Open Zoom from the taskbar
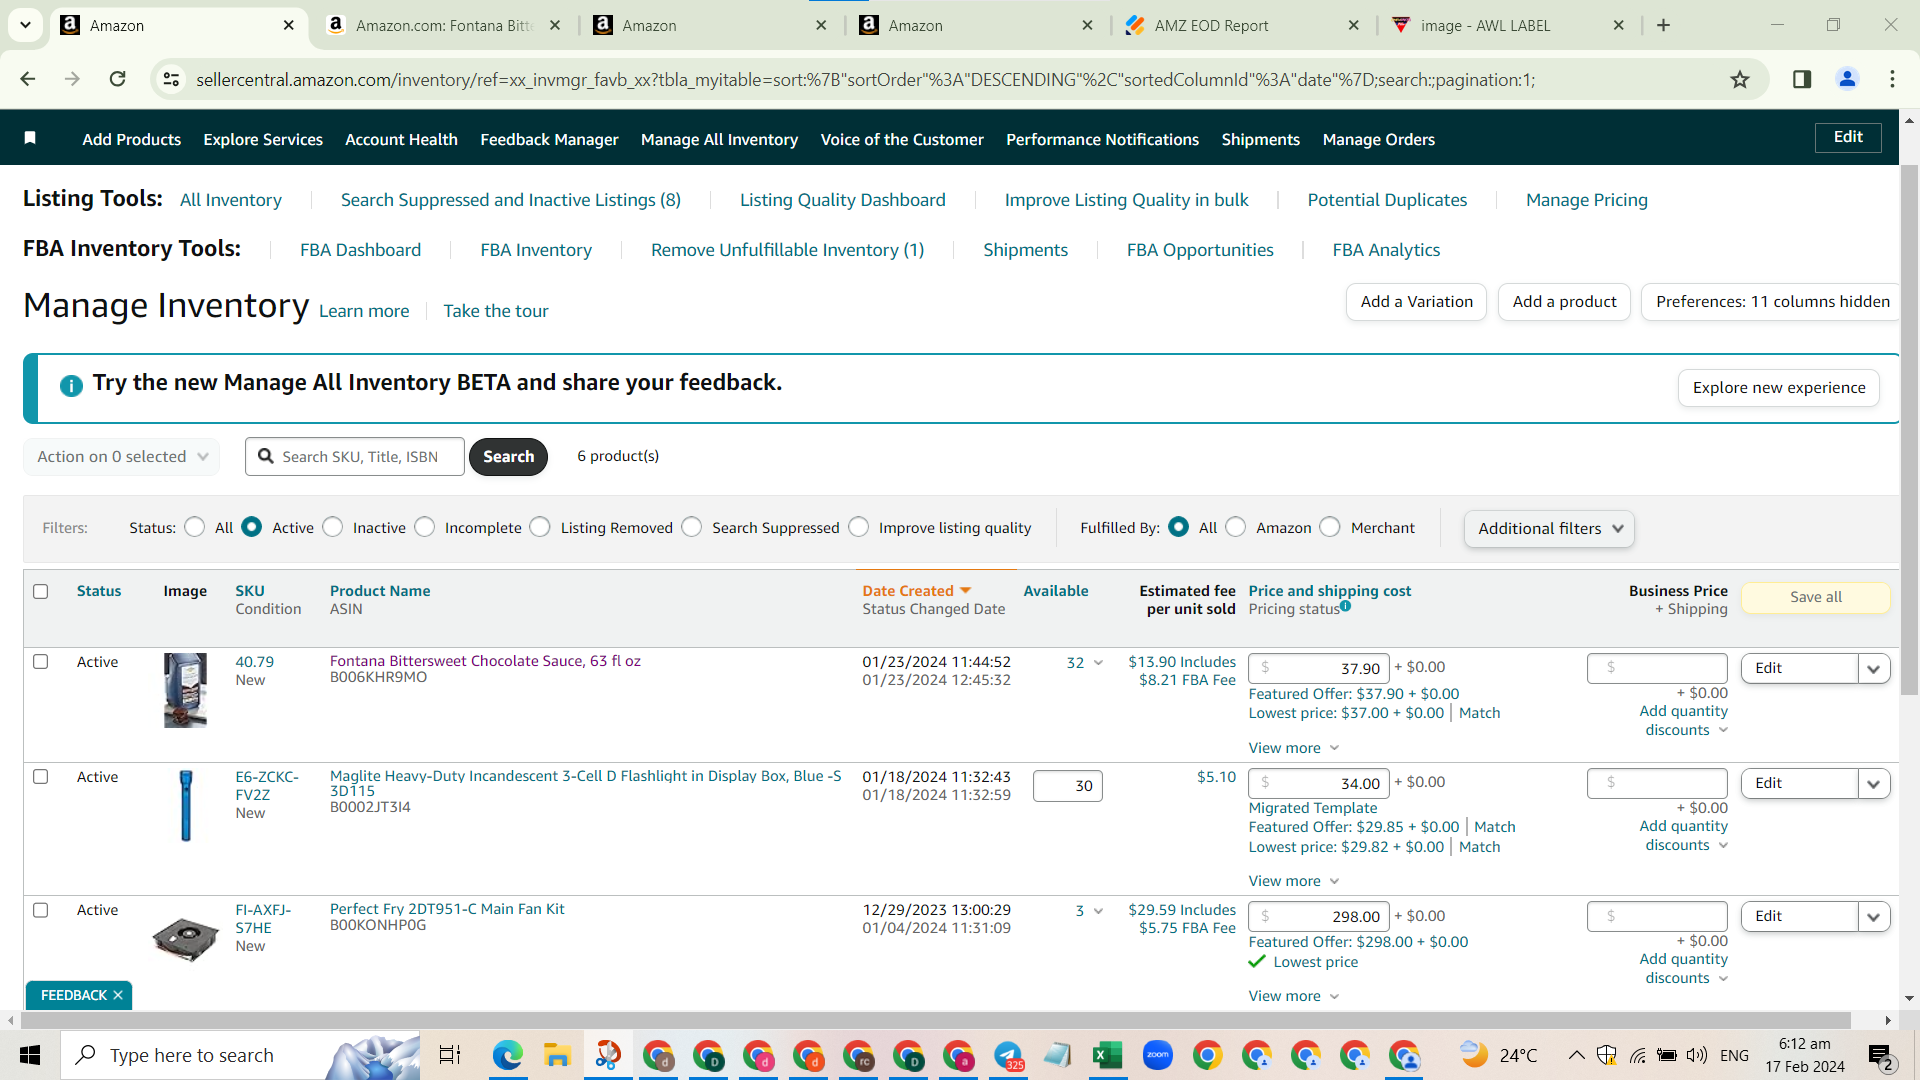Screen dimensions: 1920x1080 point(1157,1055)
